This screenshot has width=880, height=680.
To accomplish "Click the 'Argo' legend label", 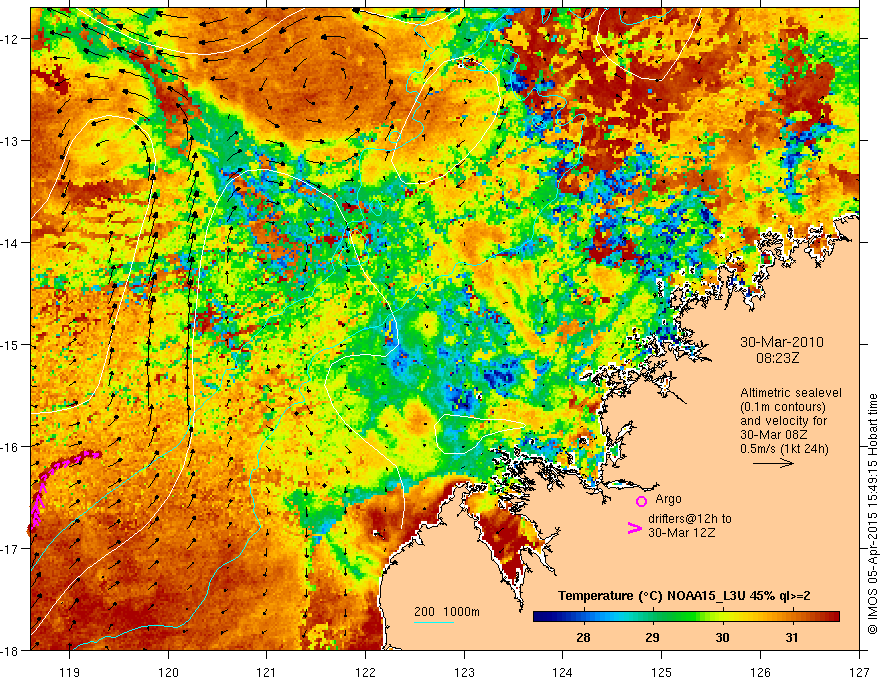I will pos(668,499).
